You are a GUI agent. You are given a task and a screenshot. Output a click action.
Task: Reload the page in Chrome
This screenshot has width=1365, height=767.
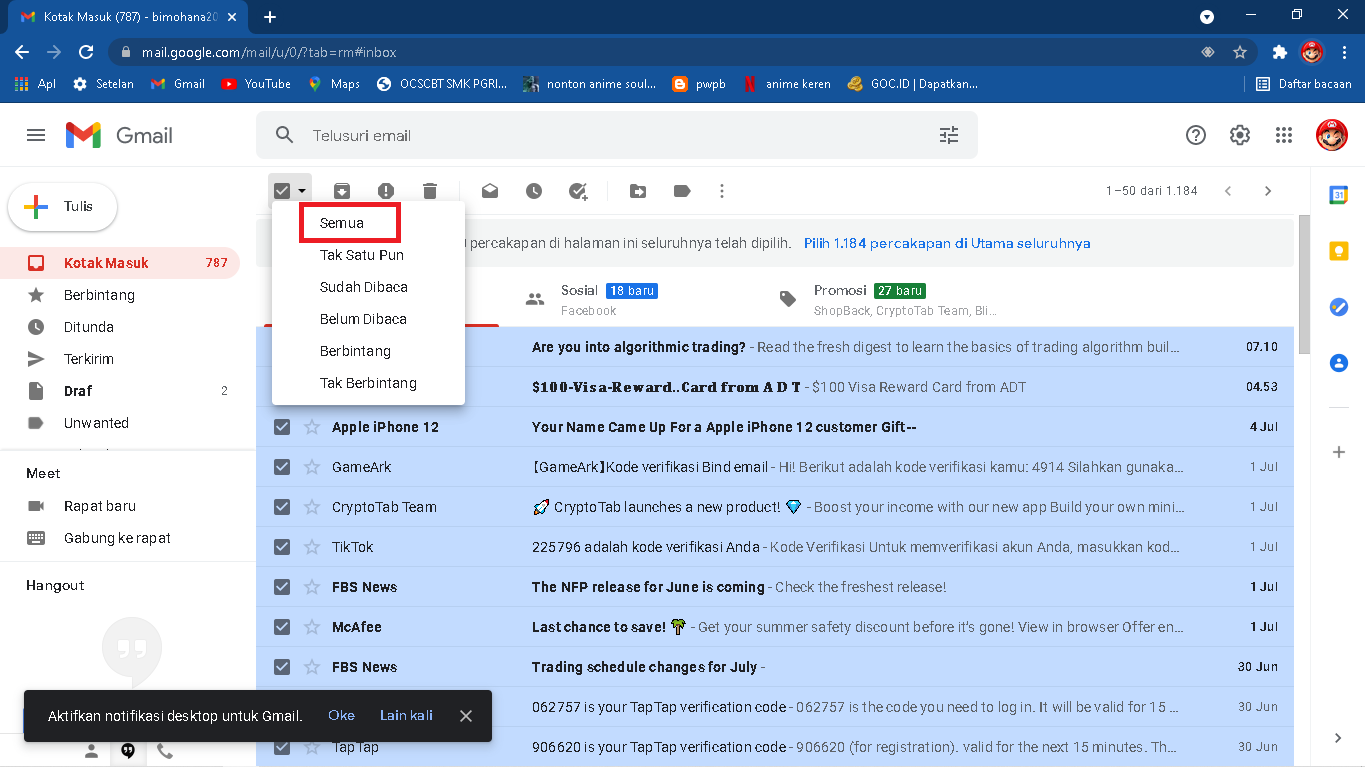(x=86, y=52)
